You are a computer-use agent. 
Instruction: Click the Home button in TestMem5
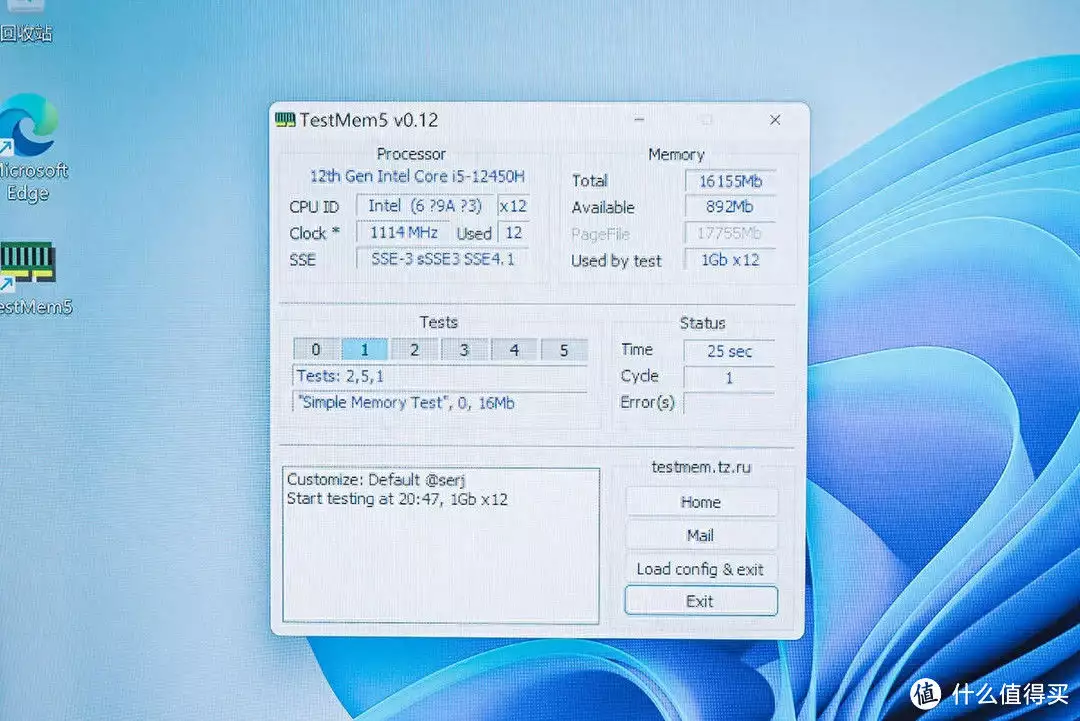coord(700,502)
